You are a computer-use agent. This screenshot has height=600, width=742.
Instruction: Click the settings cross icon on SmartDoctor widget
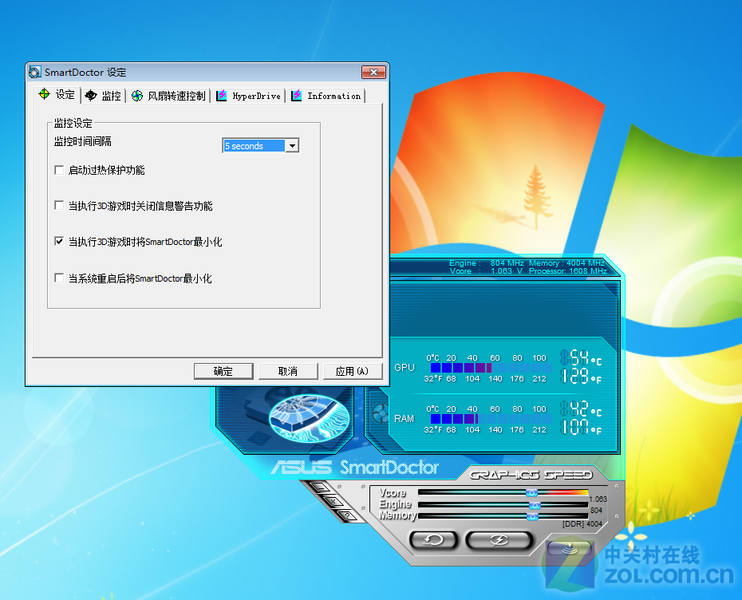click(x=333, y=502)
